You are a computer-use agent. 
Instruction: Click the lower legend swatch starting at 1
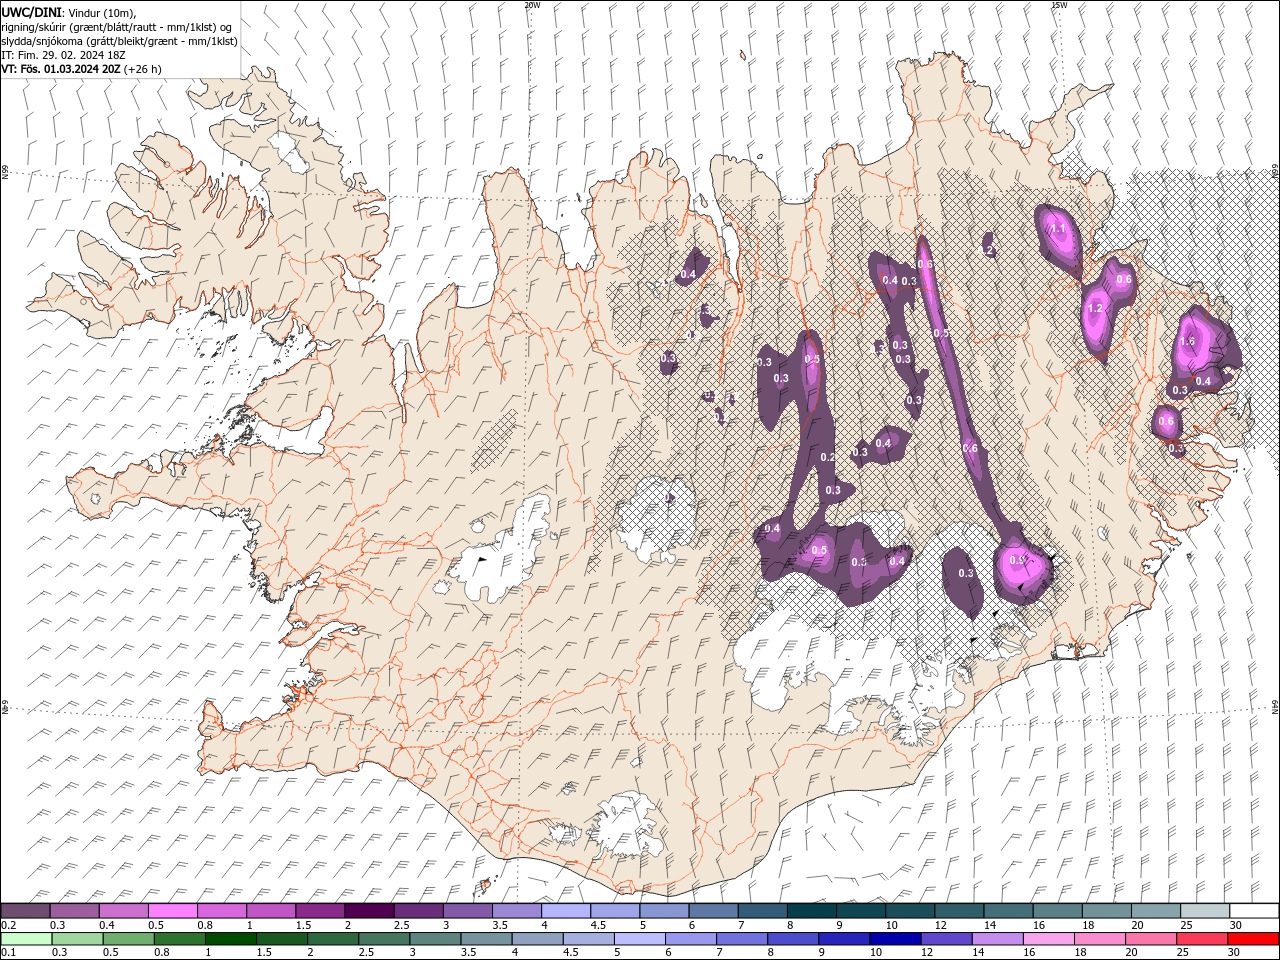231,939
